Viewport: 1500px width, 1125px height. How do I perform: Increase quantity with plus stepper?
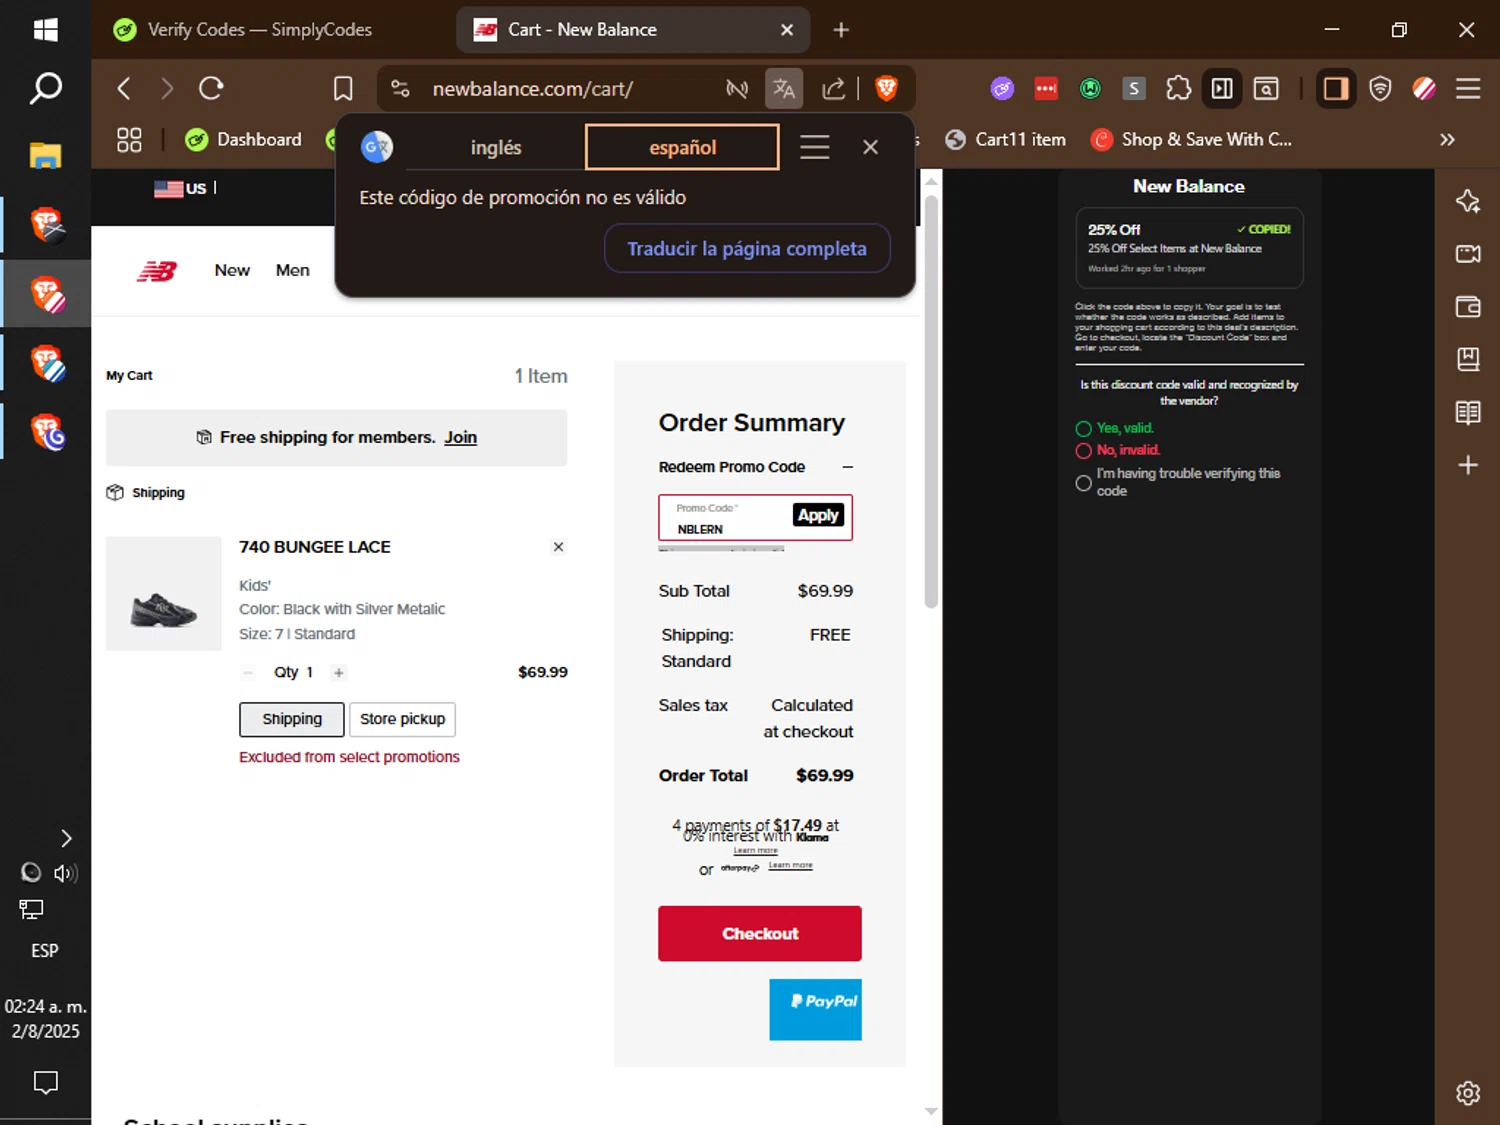point(339,673)
